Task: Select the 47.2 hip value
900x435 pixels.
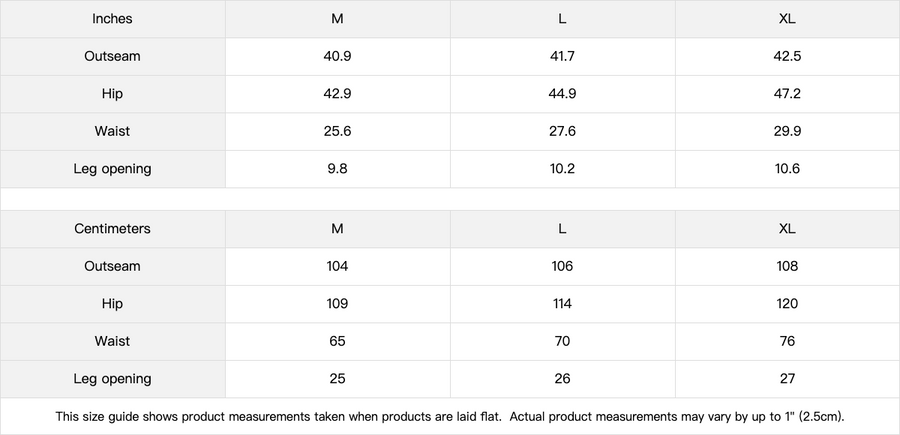Action: pos(787,94)
